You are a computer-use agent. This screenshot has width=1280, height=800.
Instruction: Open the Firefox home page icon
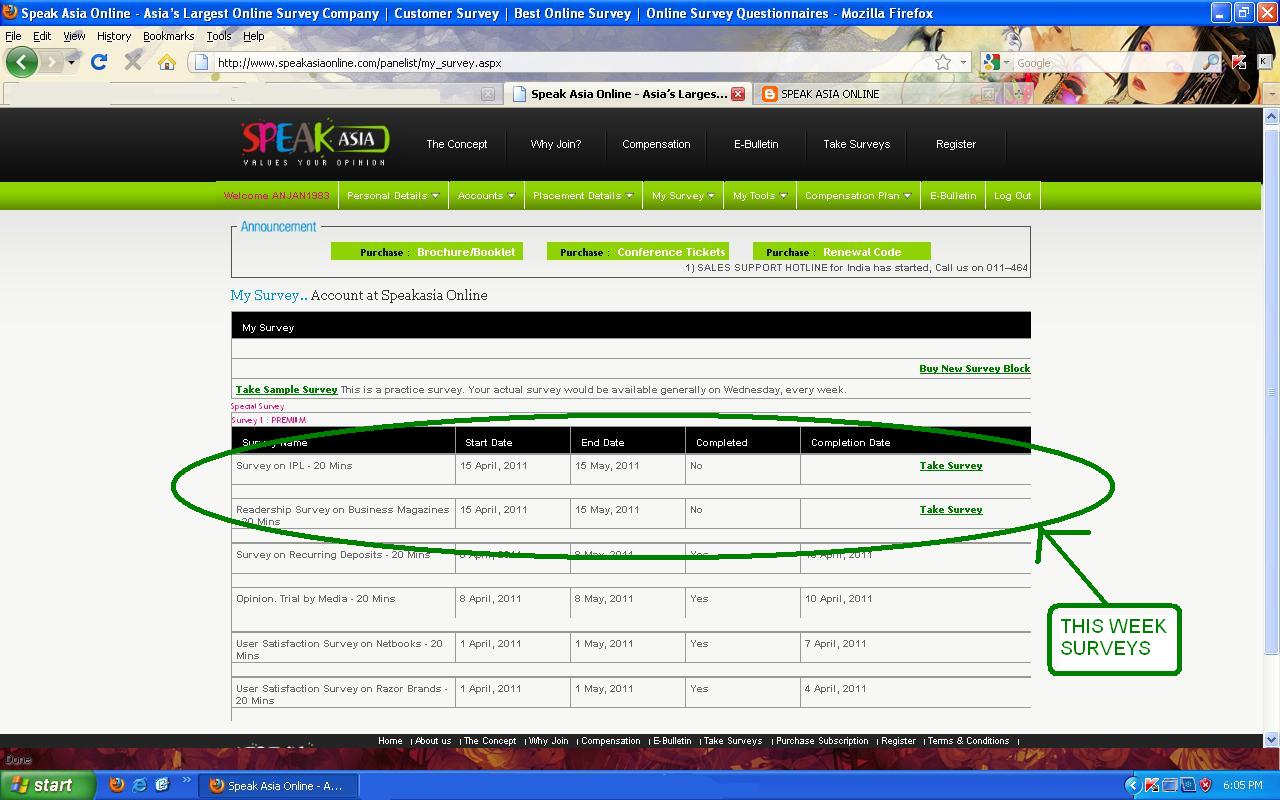click(167, 62)
